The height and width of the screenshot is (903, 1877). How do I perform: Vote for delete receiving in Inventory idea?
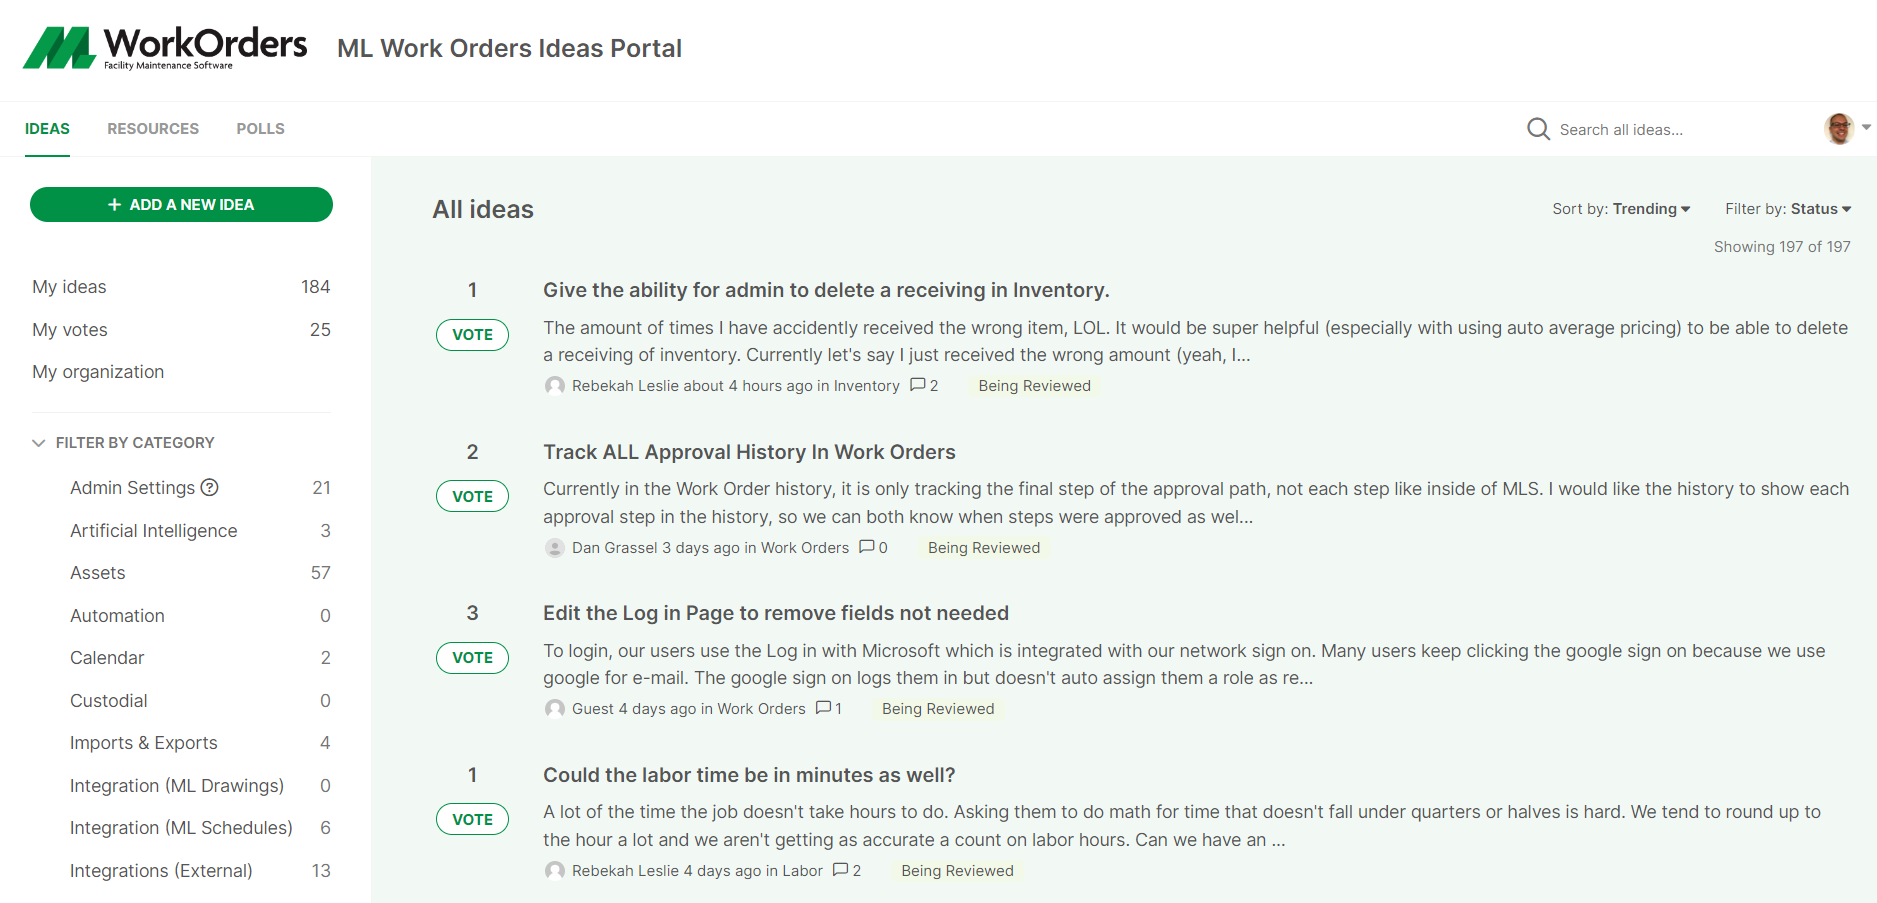click(472, 334)
